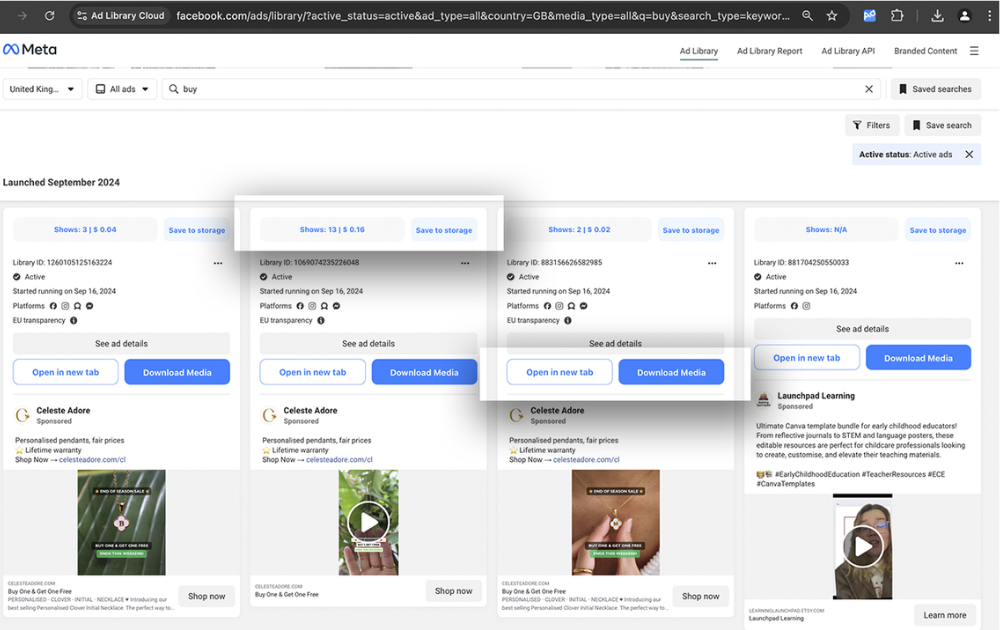Screen dimensions: 1000x630
Task: Open options menu for ad 1260105125163224
Action: tap(218, 263)
